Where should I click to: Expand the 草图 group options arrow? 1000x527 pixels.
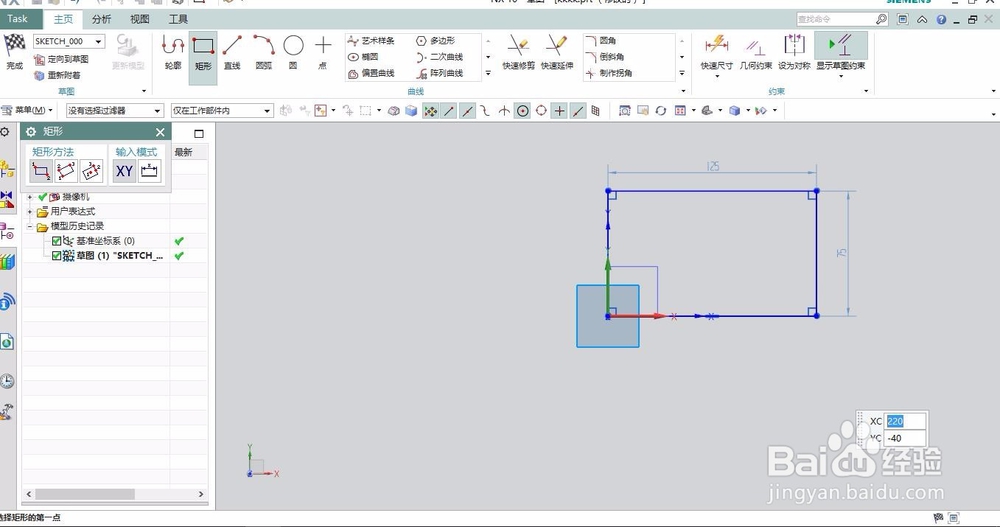(x=144, y=91)
